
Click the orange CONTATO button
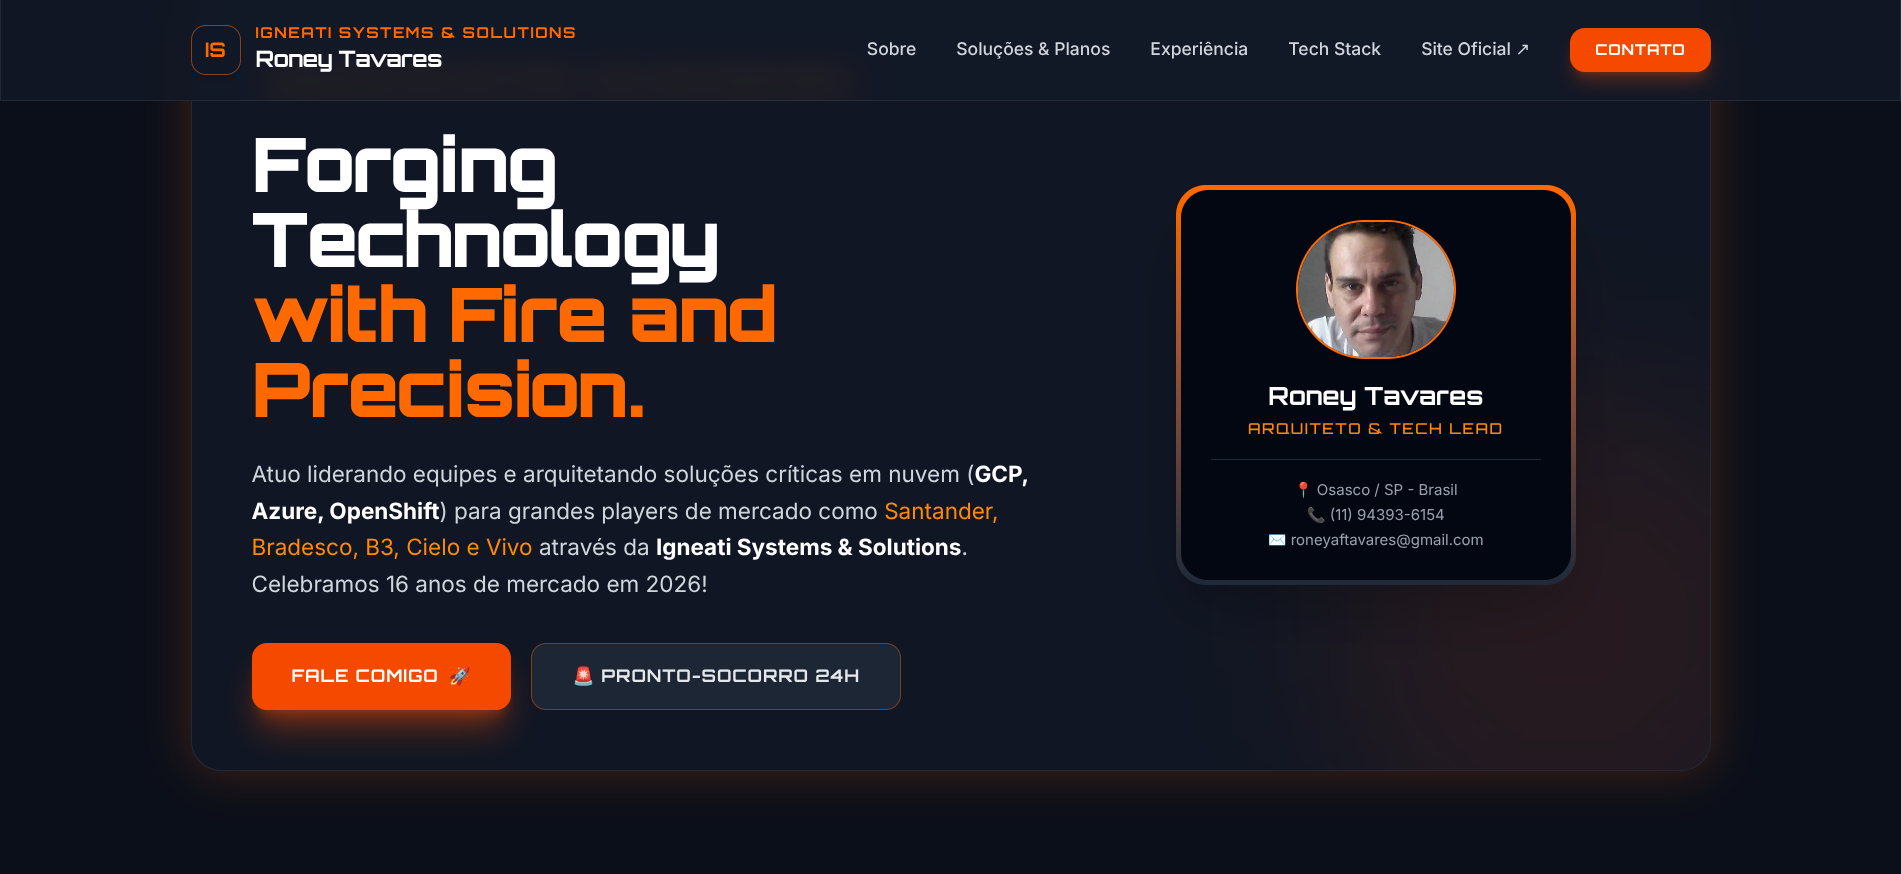[x=1640, y=50]
